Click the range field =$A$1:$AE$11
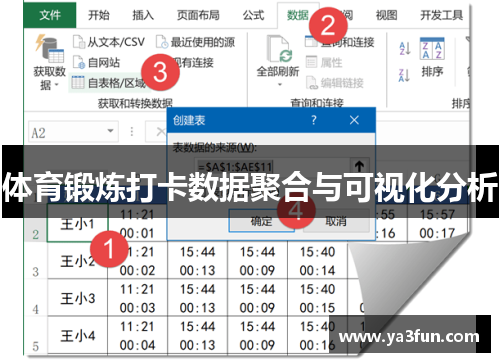This screenshot has height=362, width=500. pos(272,166)
